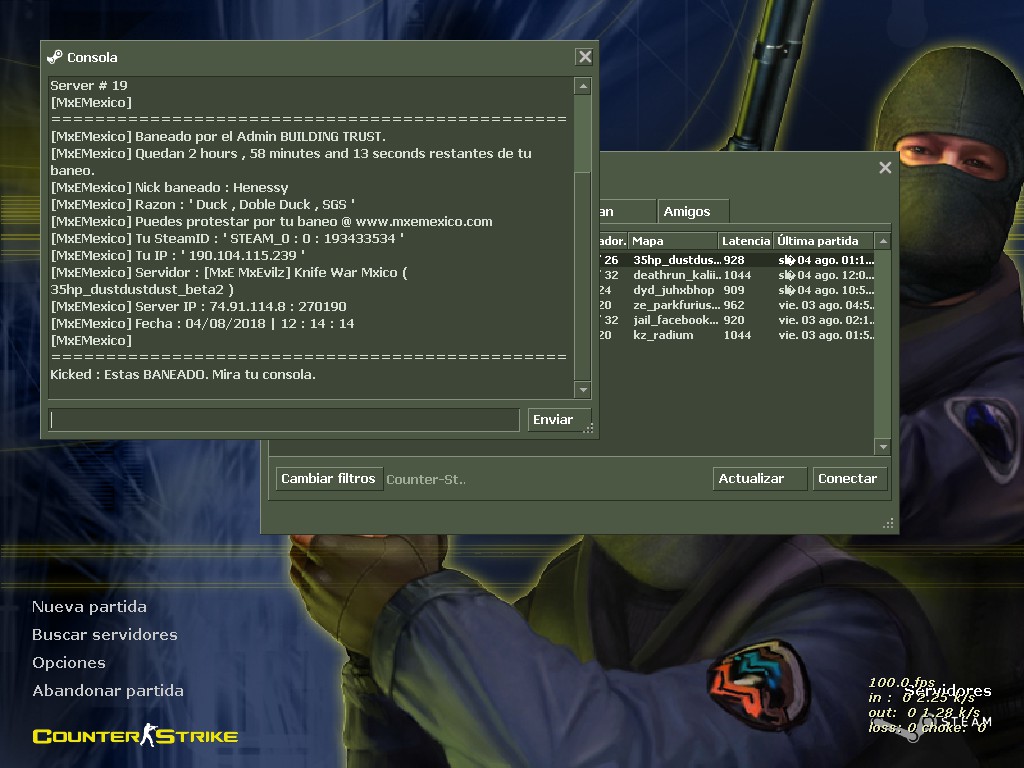Image resolution: width=1024 pixels, height=768 pixels.
Task: Switch to the Amigos tab
Action: (693, 211)
